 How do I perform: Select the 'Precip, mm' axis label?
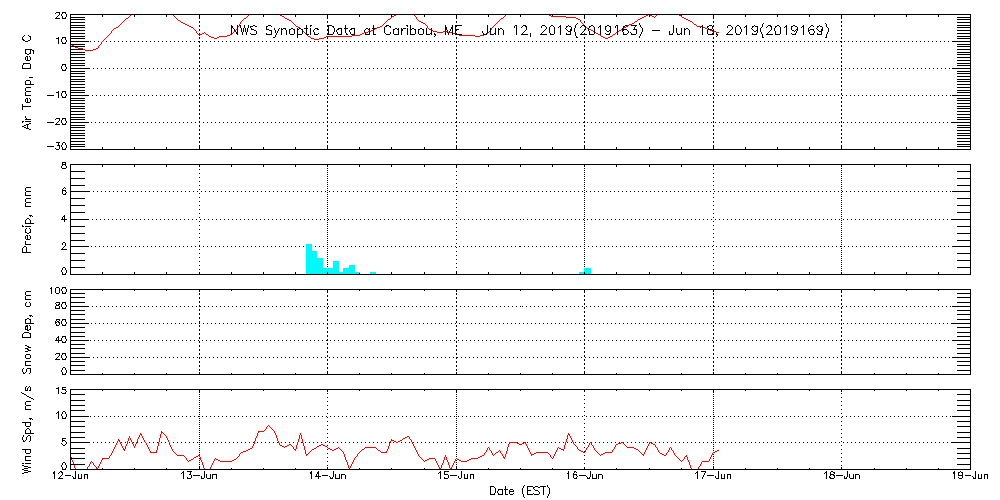pos(28,219)
